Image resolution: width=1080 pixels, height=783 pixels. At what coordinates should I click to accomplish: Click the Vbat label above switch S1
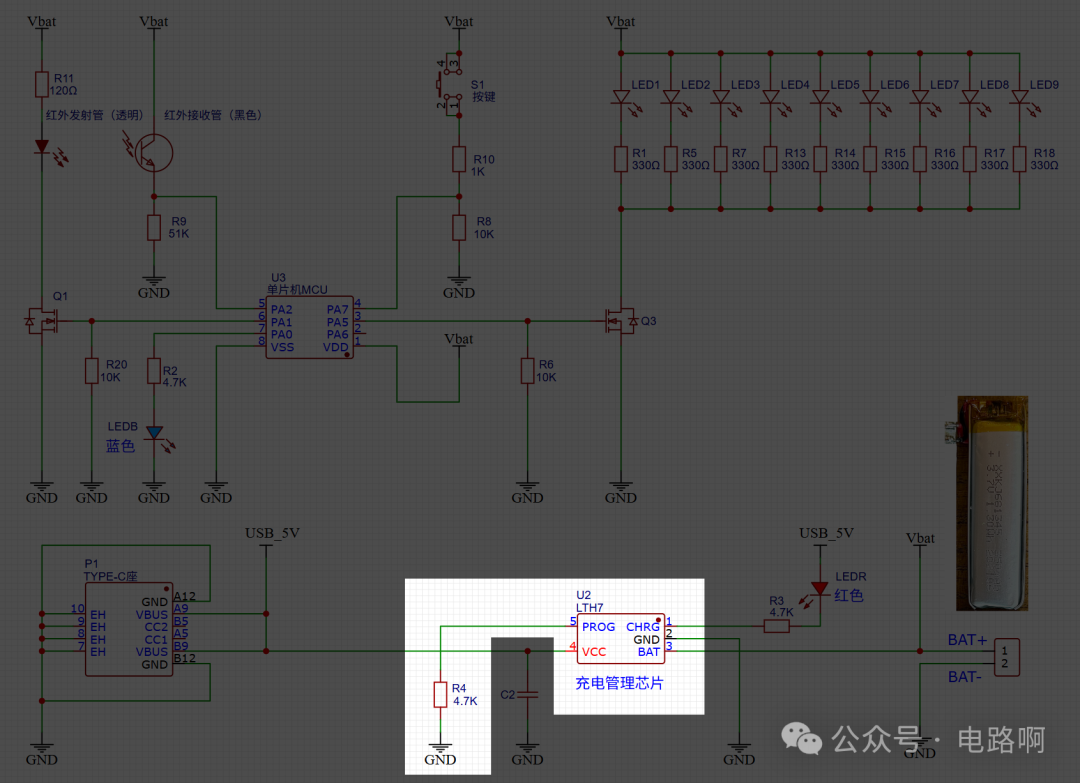click(x=459, y=21)
